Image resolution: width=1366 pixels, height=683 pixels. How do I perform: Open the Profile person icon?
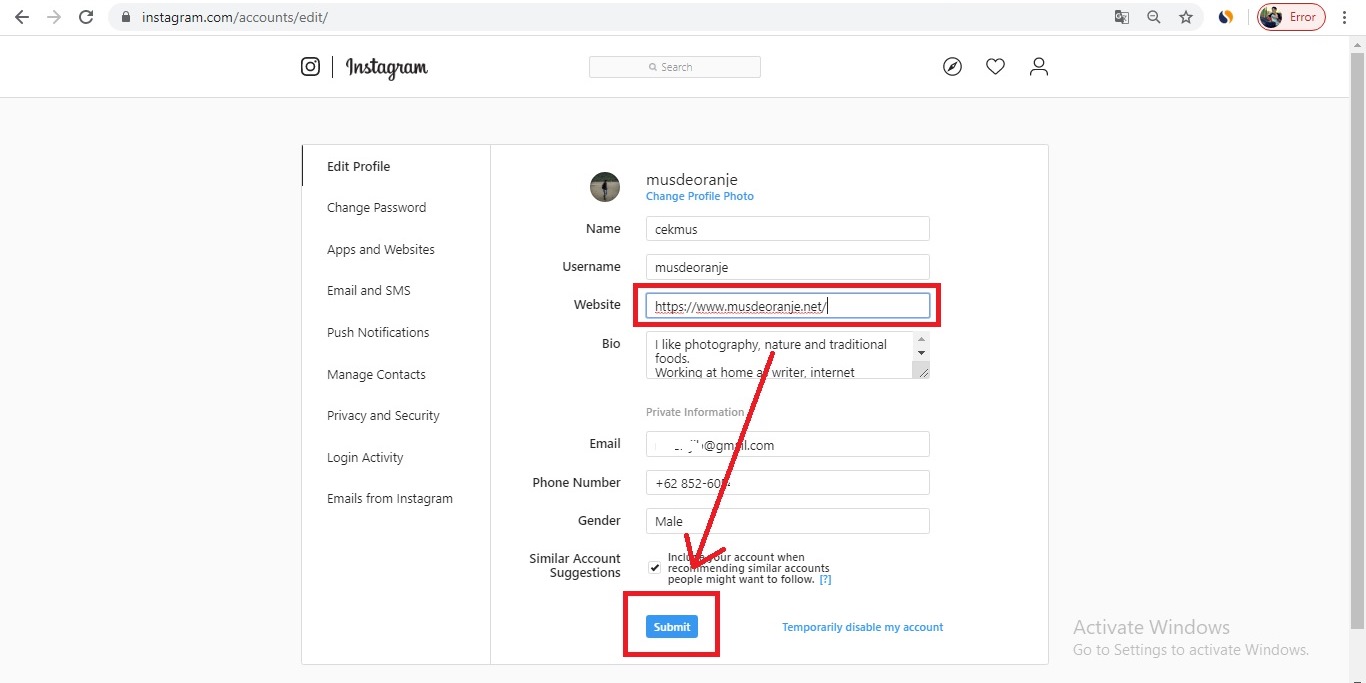tap(1038, 66)
